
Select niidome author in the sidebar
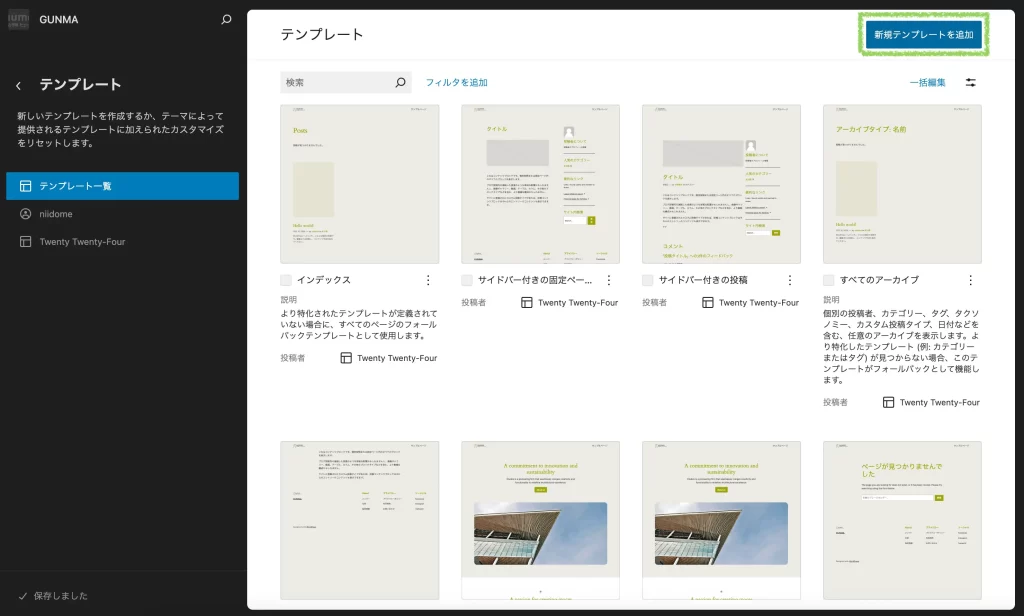(x=55, y=214)
